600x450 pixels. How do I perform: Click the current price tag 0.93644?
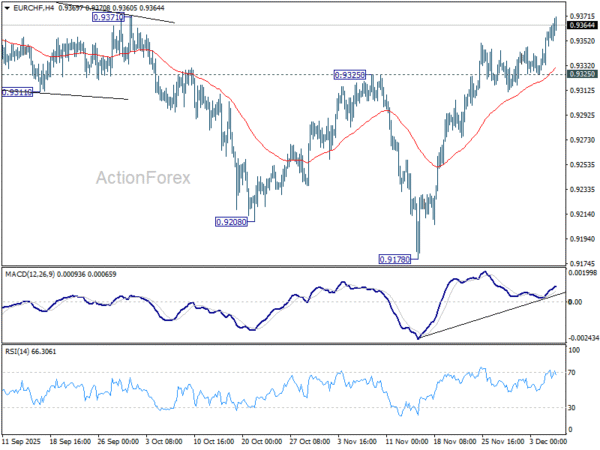[x=582, y=25]
